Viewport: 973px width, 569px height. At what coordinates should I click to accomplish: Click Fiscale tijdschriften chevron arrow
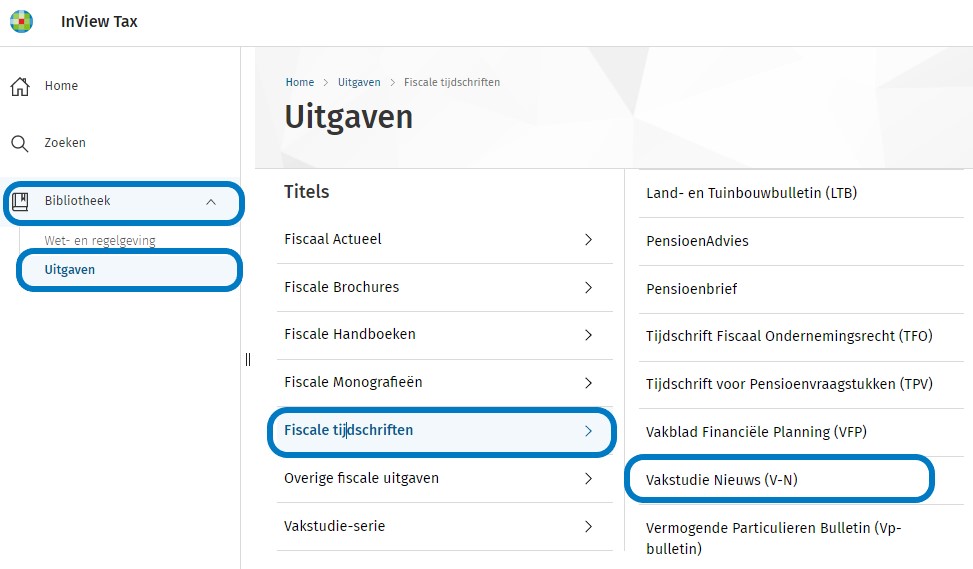pyautogui.click(x=588, y=431)
